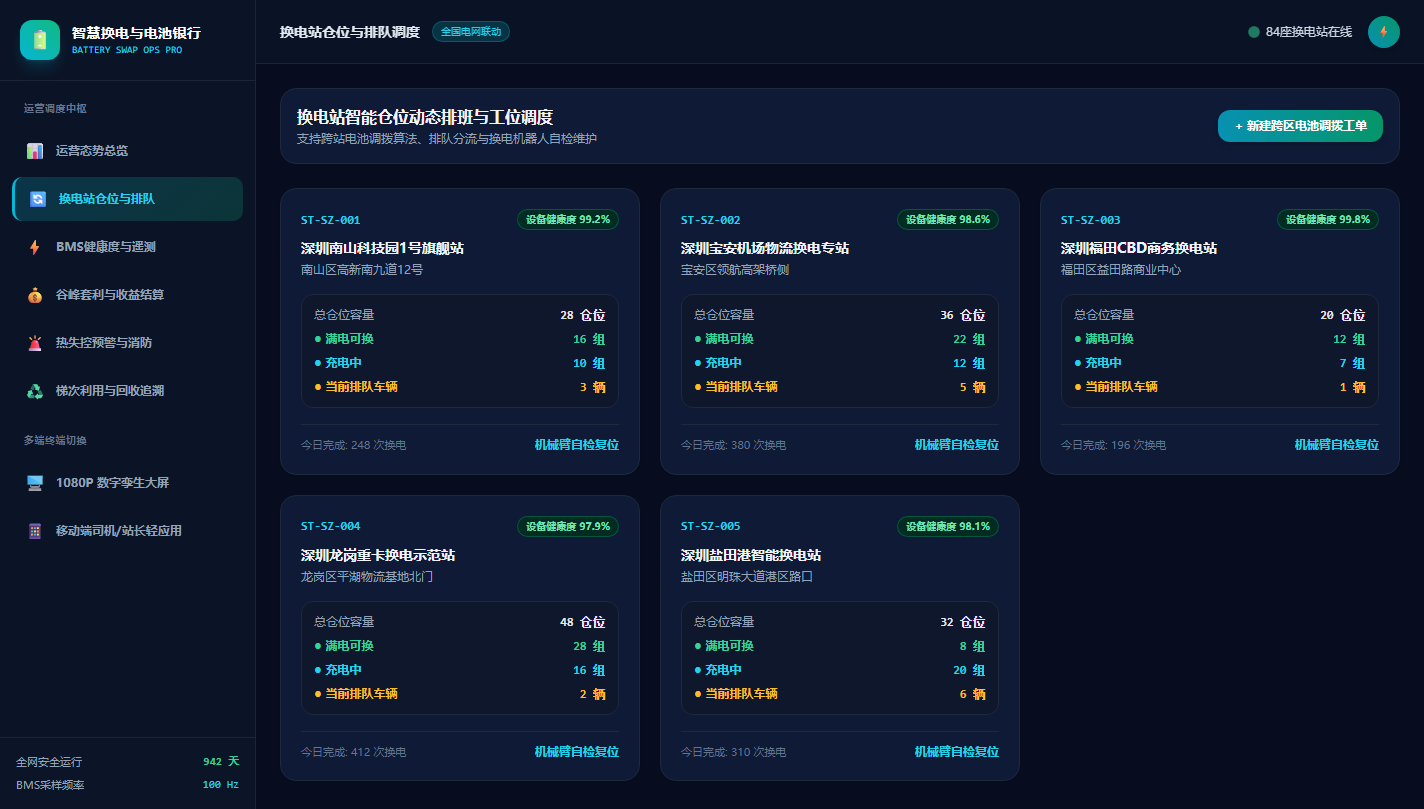Open BMS健康度与遥测 menu item
The width and height of the screenshot is (1424, 809).
pyautogui.click(x=127, y=247)
